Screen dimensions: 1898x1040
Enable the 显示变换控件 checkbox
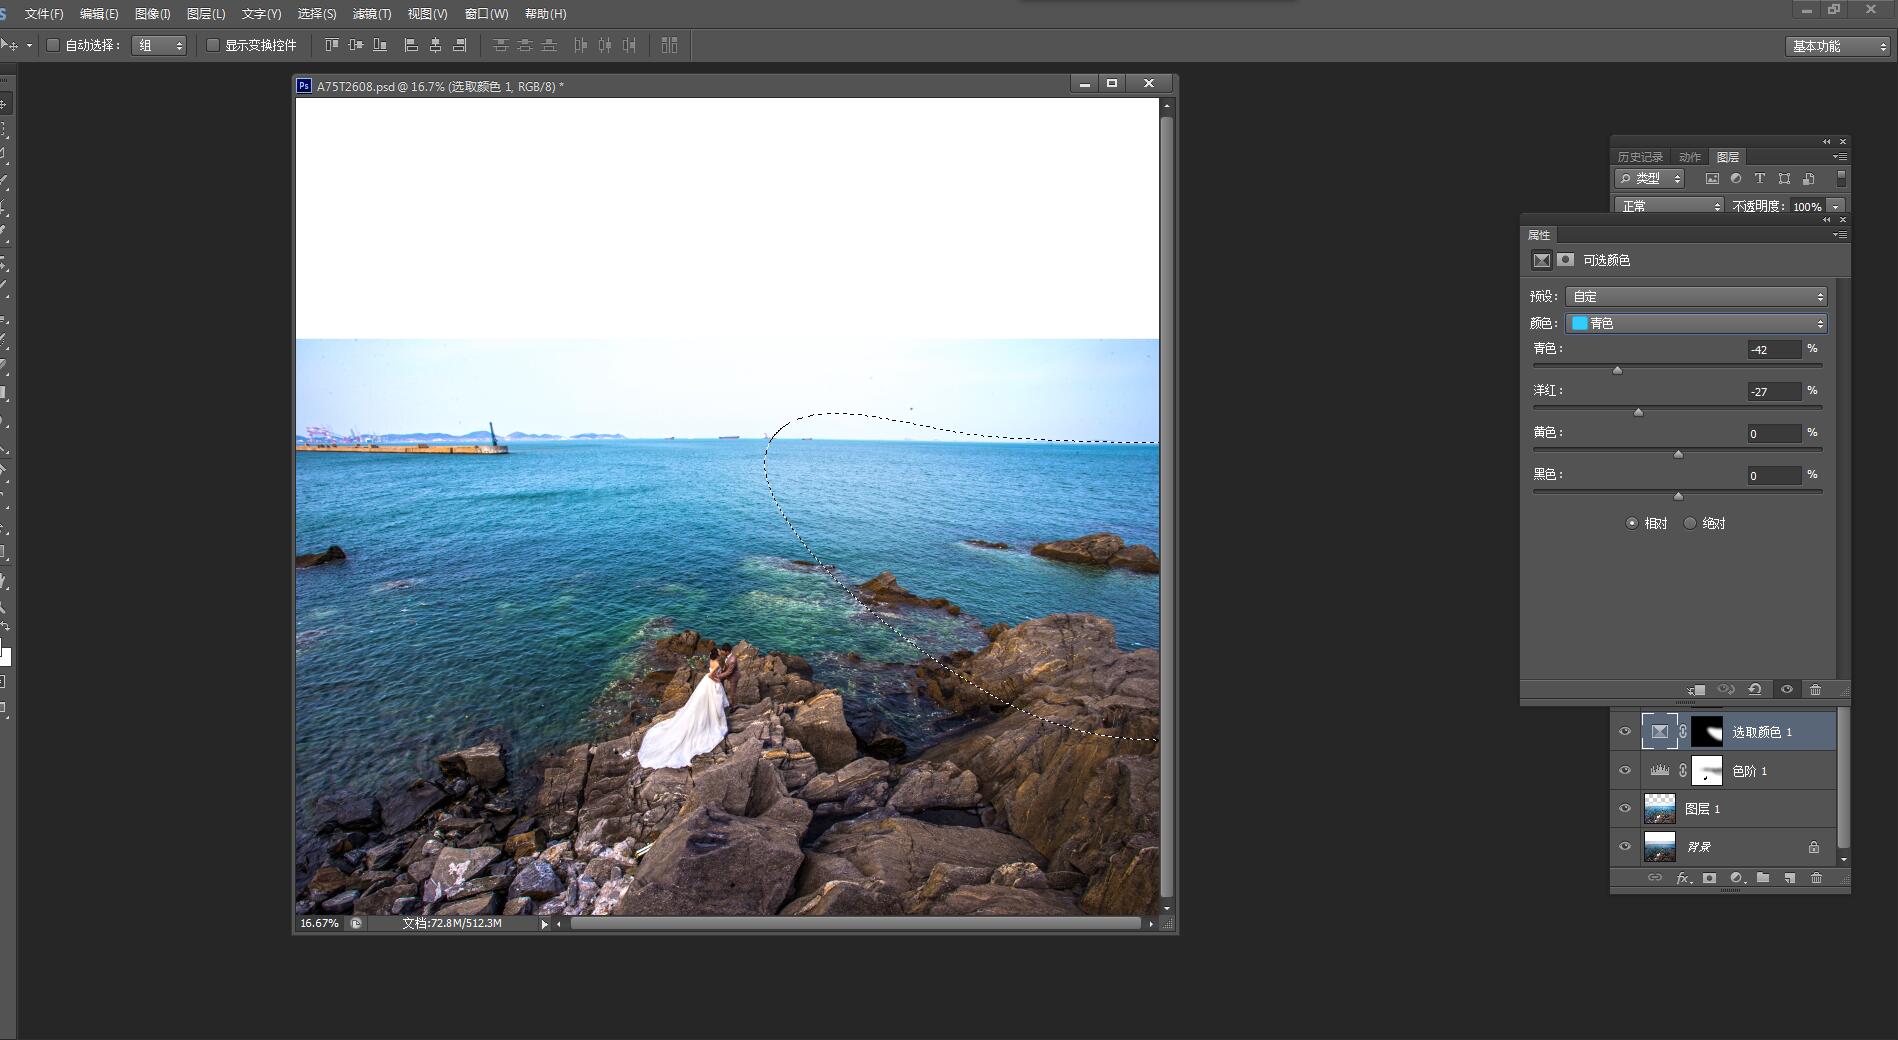click(213, 45)
